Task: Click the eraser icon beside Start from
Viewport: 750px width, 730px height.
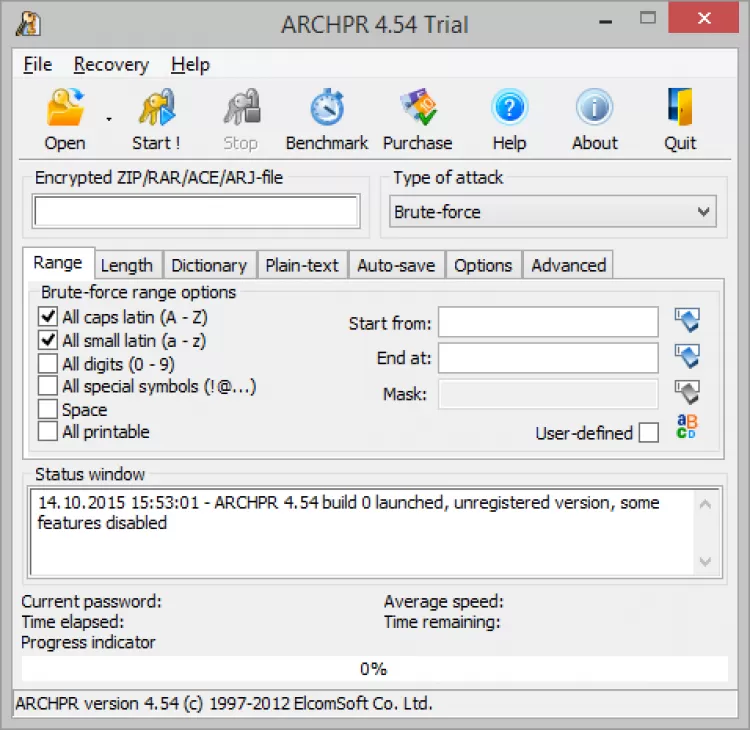Action: [x=687, y=320]
